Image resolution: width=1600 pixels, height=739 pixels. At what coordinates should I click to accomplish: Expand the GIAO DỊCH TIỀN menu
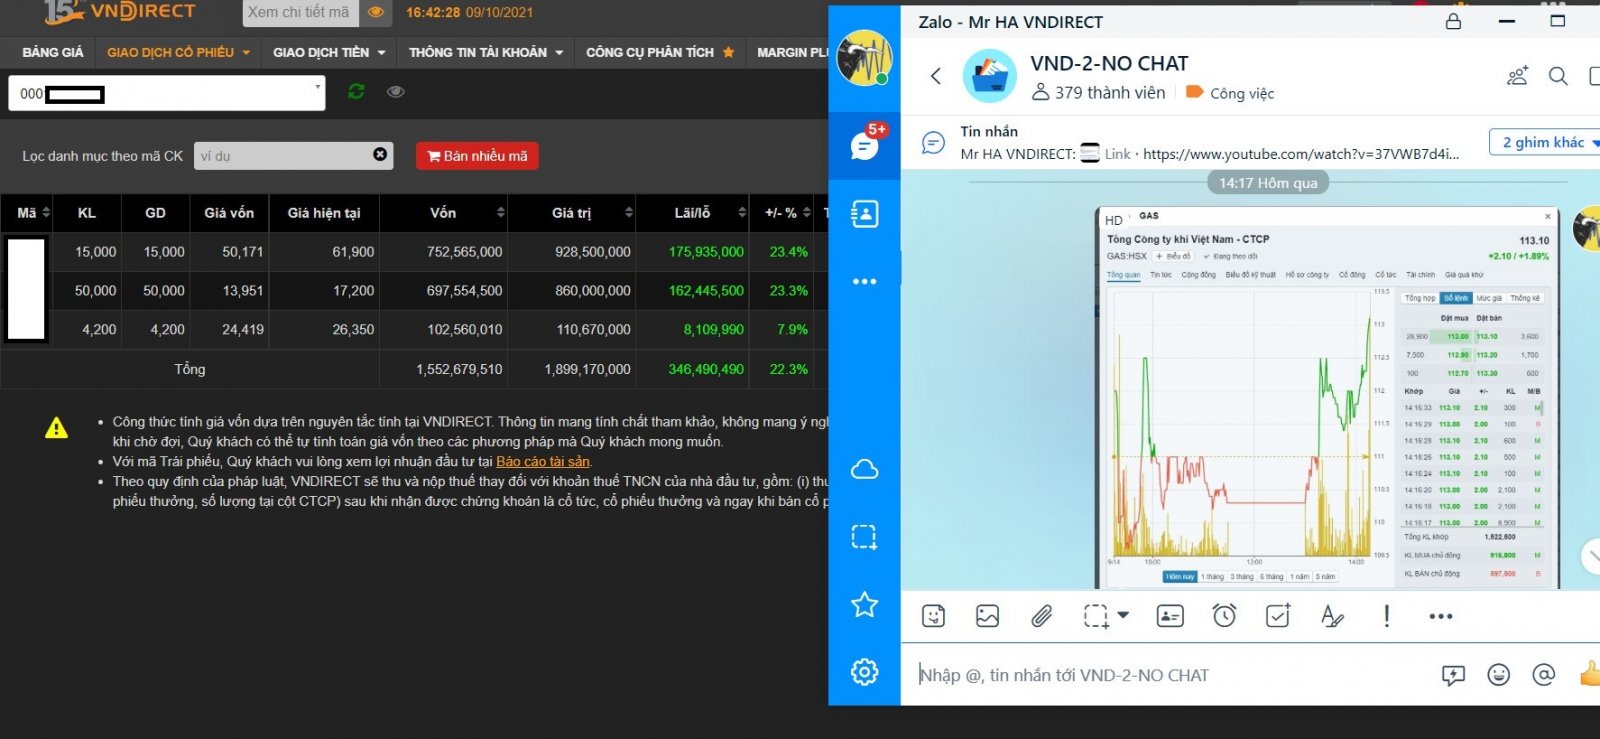pos(329,52)
